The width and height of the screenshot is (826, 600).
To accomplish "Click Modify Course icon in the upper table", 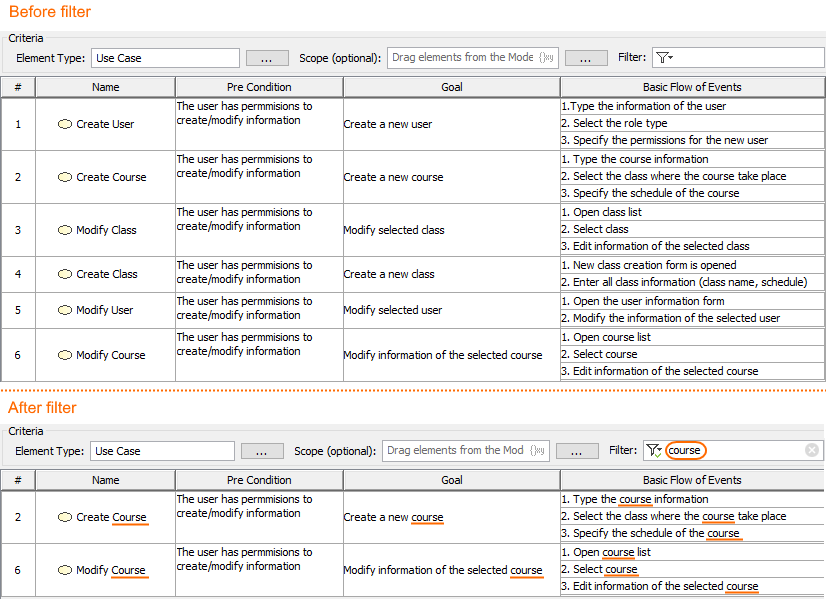I will point(65,355).
